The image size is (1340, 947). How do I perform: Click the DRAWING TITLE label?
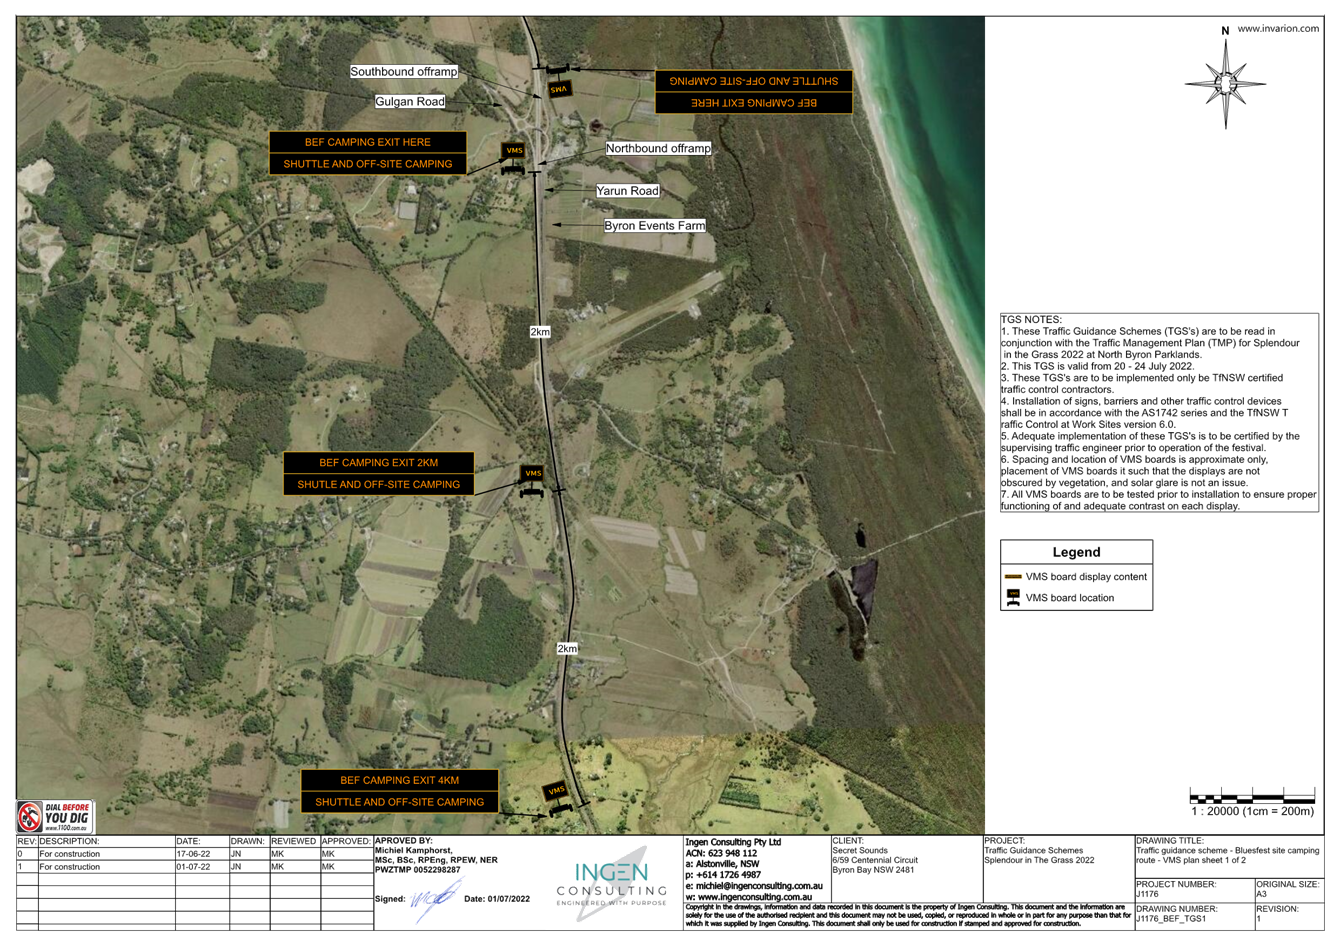(x=1170, y=841)
